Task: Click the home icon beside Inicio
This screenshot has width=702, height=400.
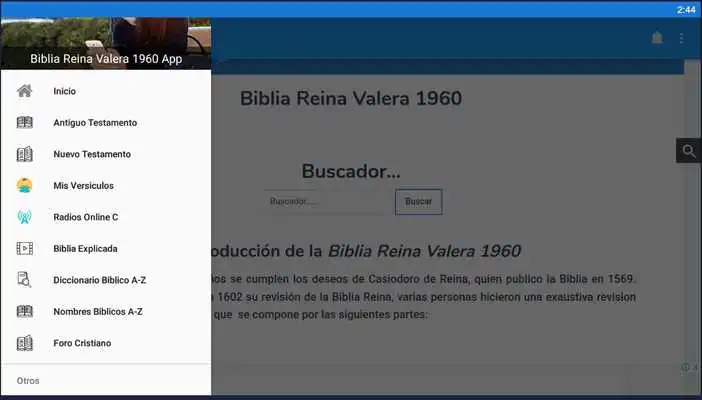Action: click(25, 91)
